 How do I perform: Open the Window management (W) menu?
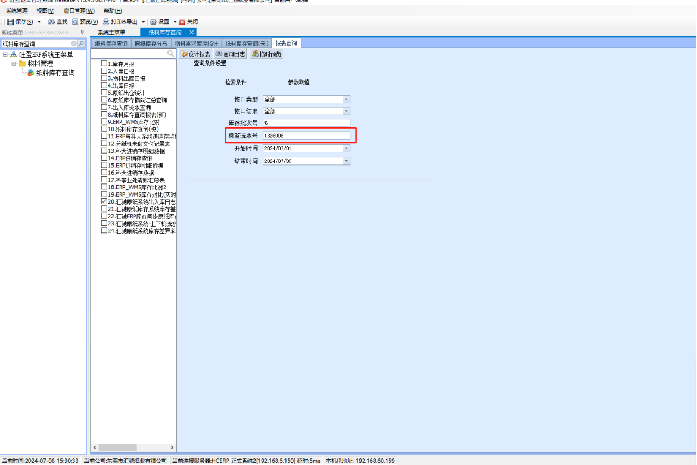[x=79, y=11]
